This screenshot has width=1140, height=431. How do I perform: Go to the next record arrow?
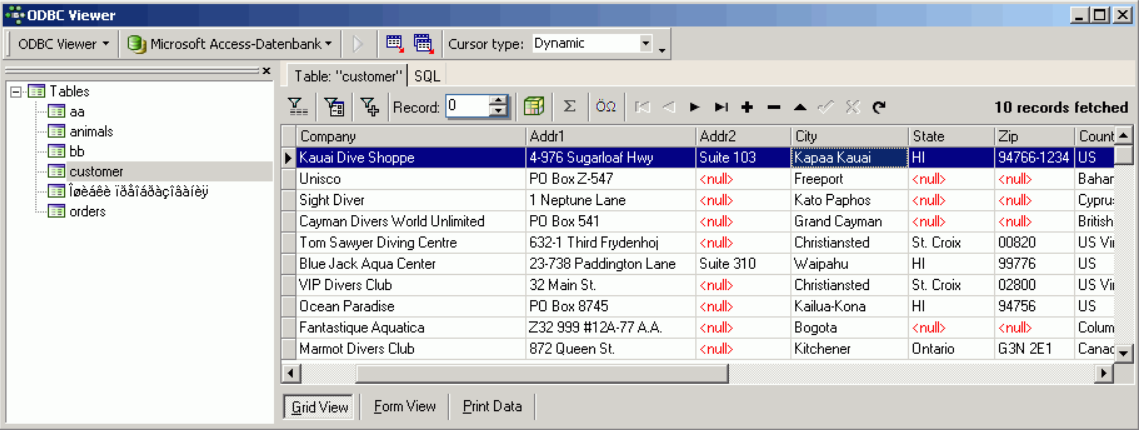(695, 107)
